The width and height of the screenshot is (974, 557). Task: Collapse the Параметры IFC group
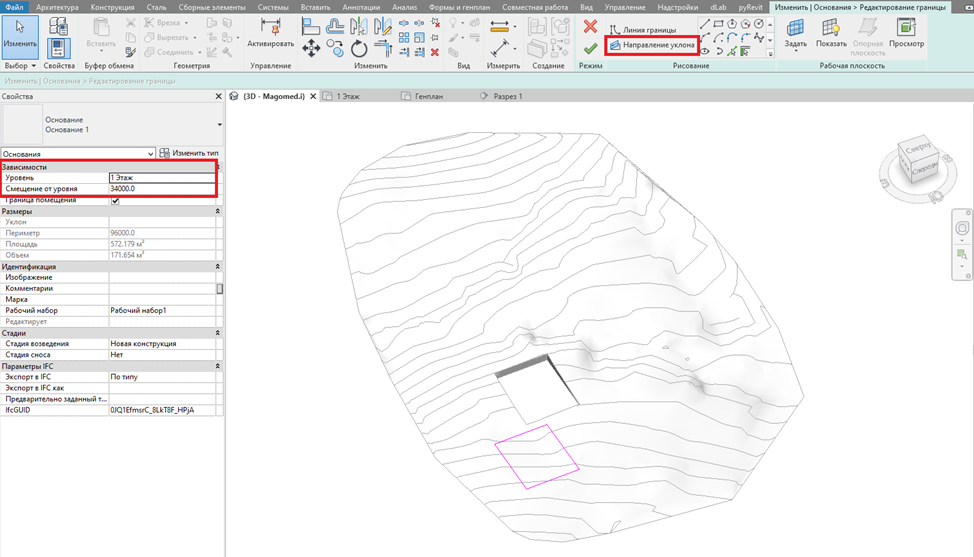(218, 366)
